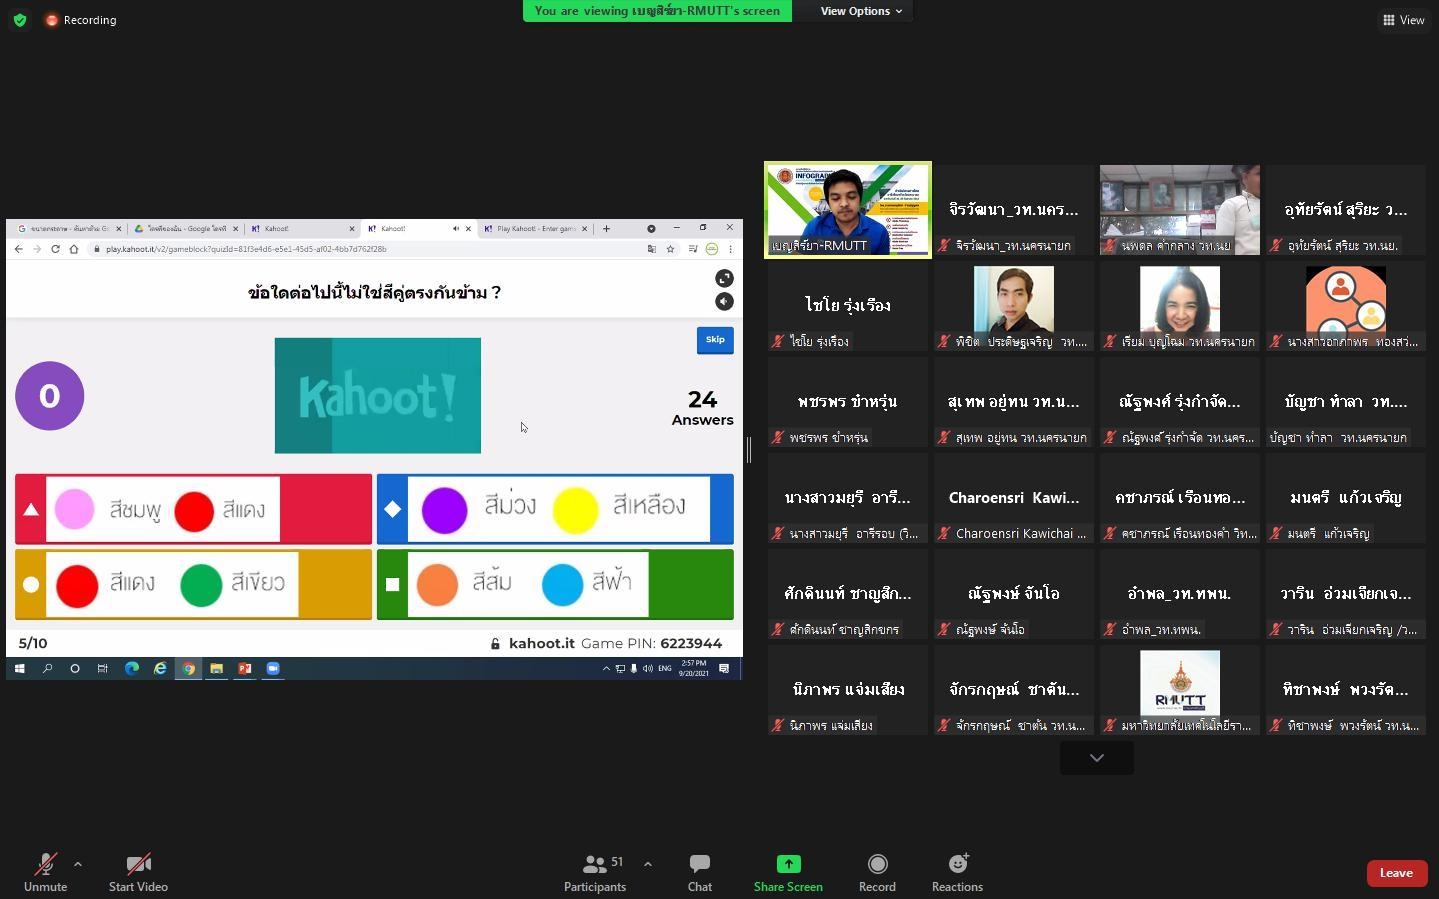Click the Share Screen button
This screenshot has width=1439, height=899.
pyautogui.click(x=788, y=872)
